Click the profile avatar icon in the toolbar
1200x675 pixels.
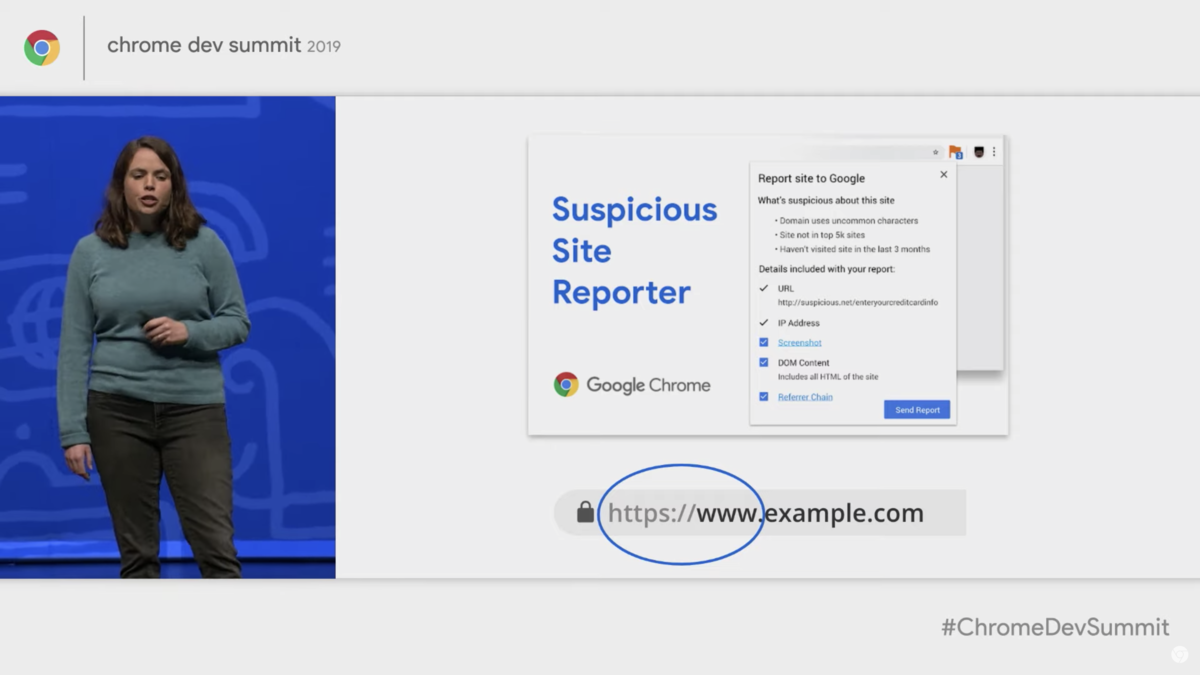coord(979,152)
